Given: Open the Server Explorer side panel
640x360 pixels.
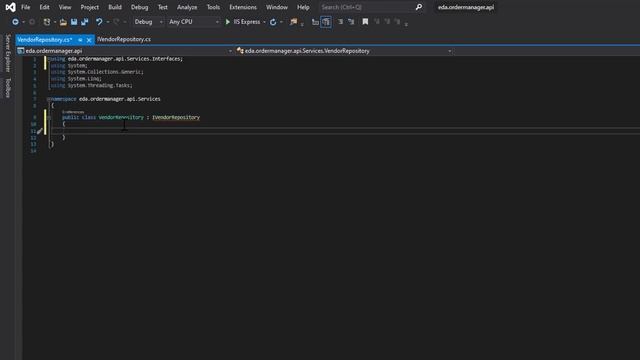Looking at the screenshot, I should [8, 53].
